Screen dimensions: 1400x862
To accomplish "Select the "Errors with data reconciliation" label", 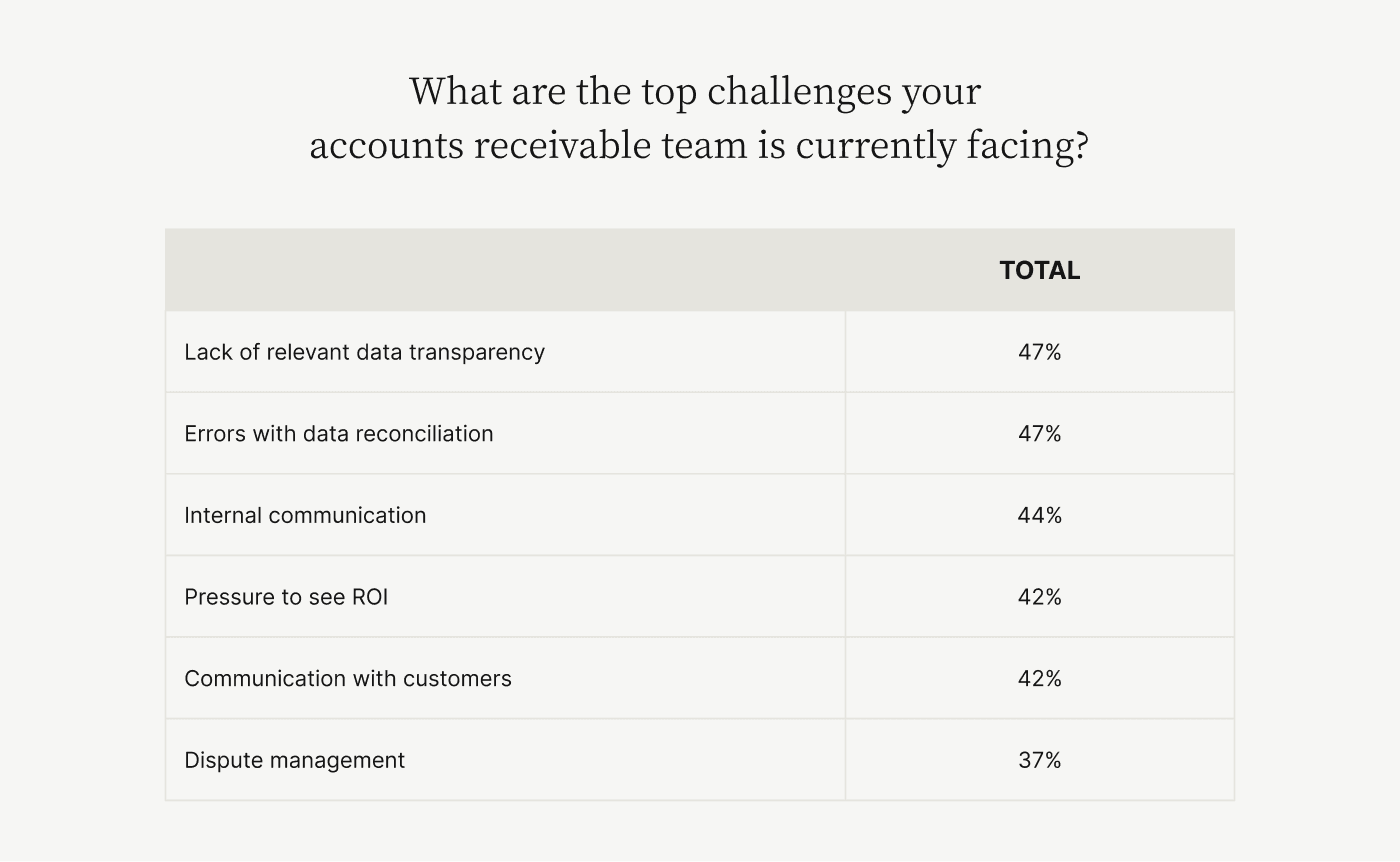I will point(338,434).
